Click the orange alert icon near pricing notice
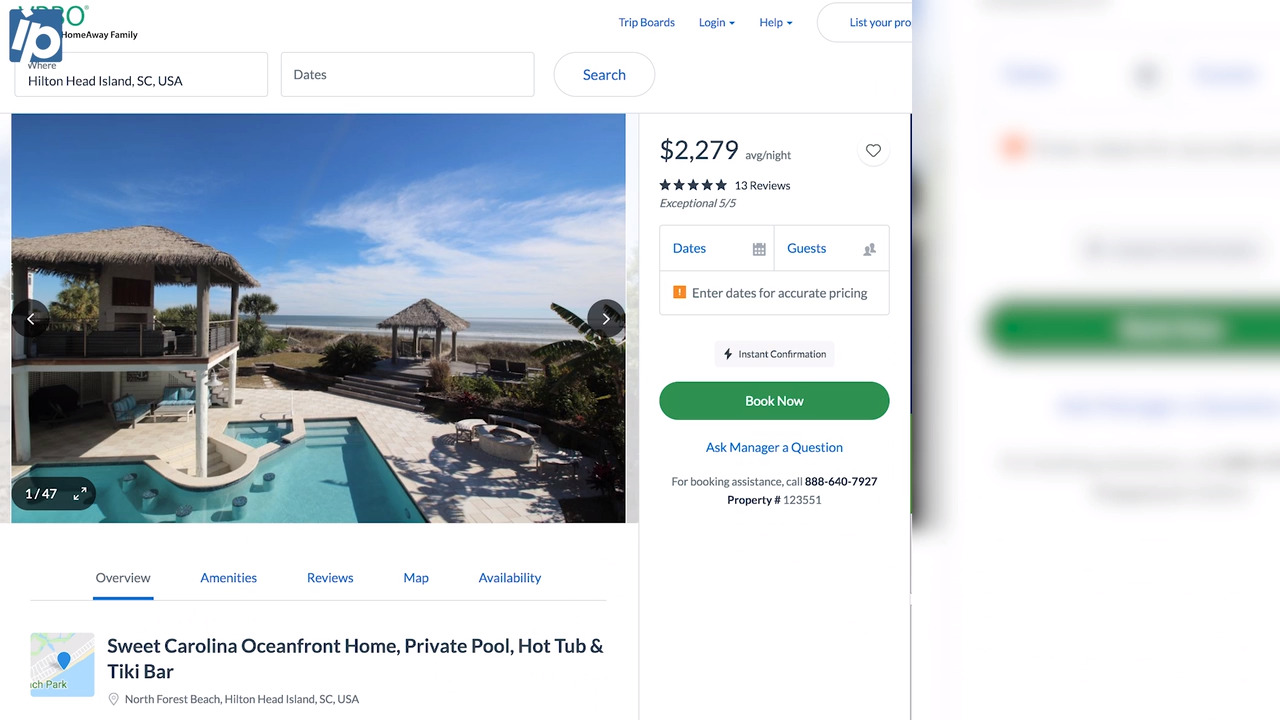The image size is (1280, 720). pyautogui.click(x=681, y=292)
